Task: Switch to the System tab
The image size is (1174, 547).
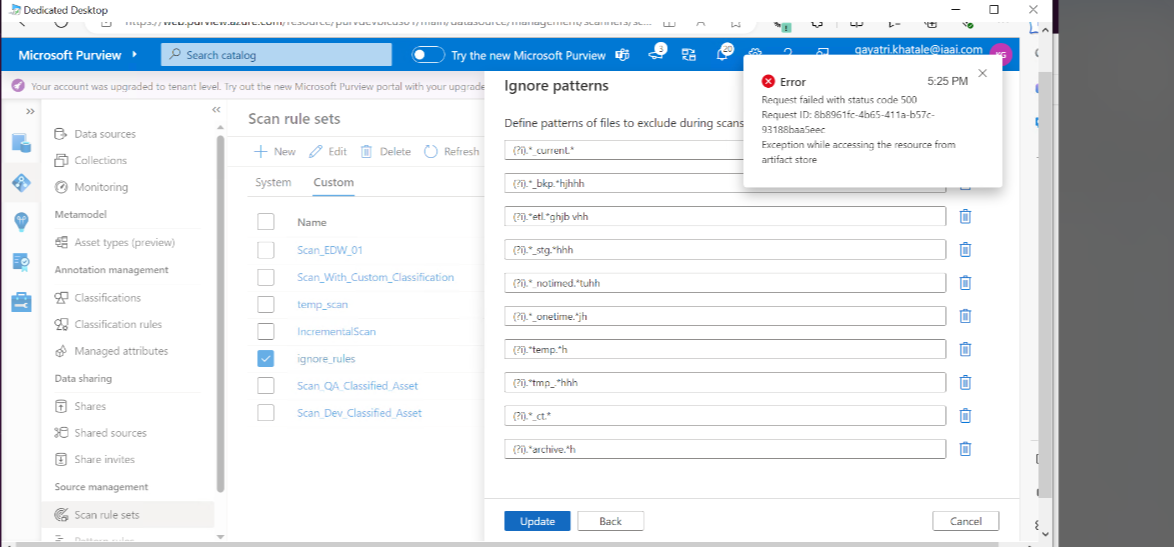Action: coord(273,182)
